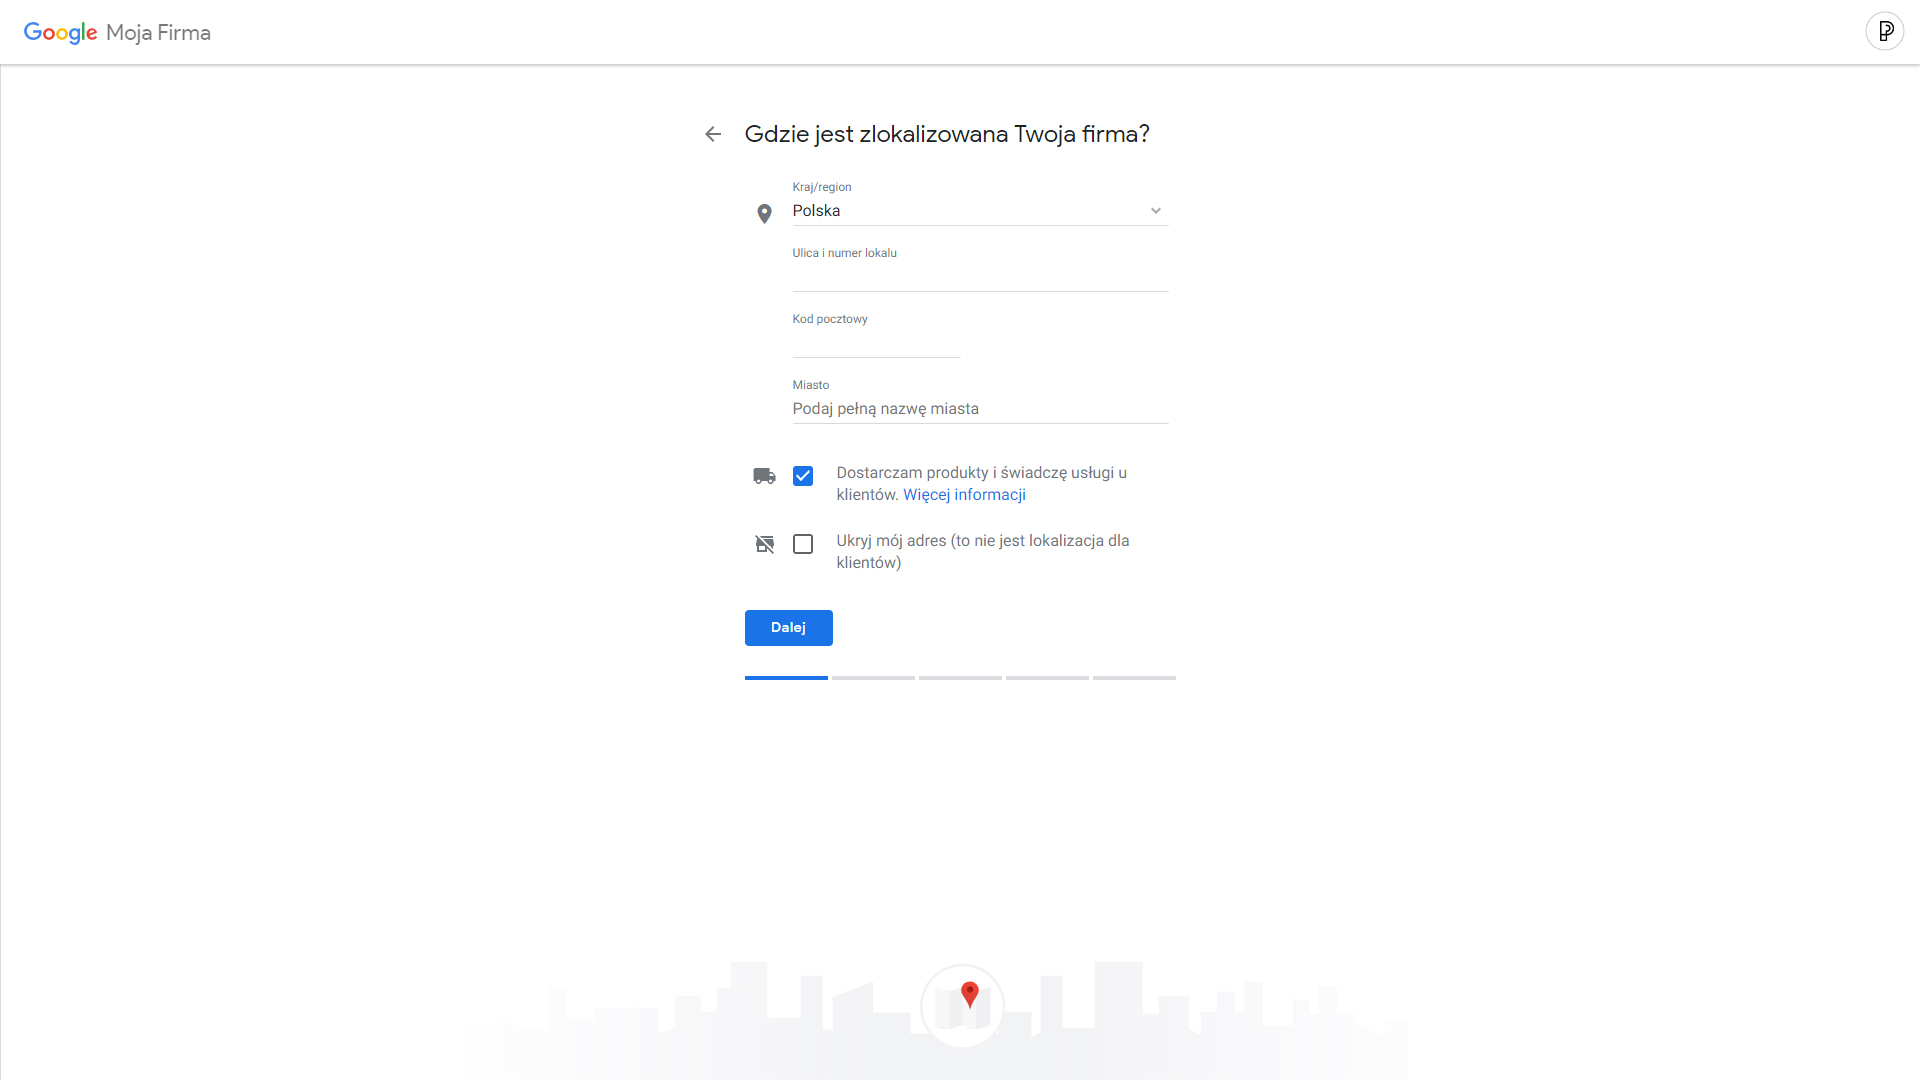Click the delivery truck icon
This screenshot has height=1080, width=1920.
click(x=764, y=476)
